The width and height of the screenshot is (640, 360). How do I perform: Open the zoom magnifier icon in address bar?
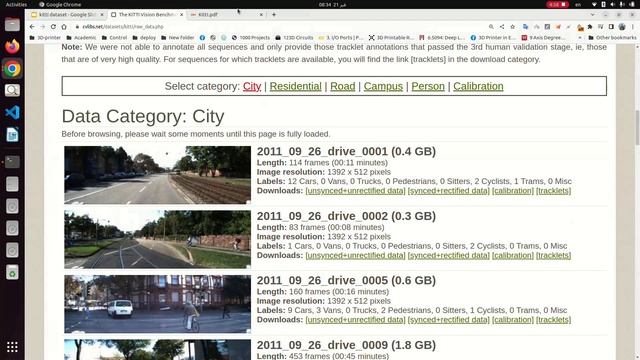pos(491,27)
